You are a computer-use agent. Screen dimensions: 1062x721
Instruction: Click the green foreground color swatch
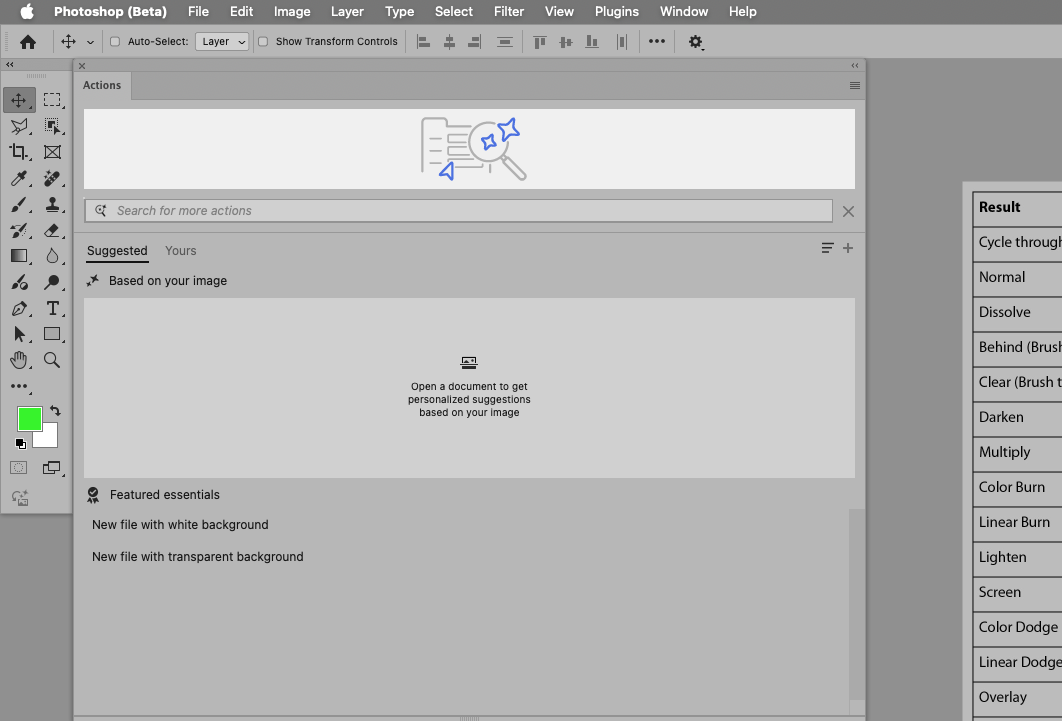click(x=28, y=418)
